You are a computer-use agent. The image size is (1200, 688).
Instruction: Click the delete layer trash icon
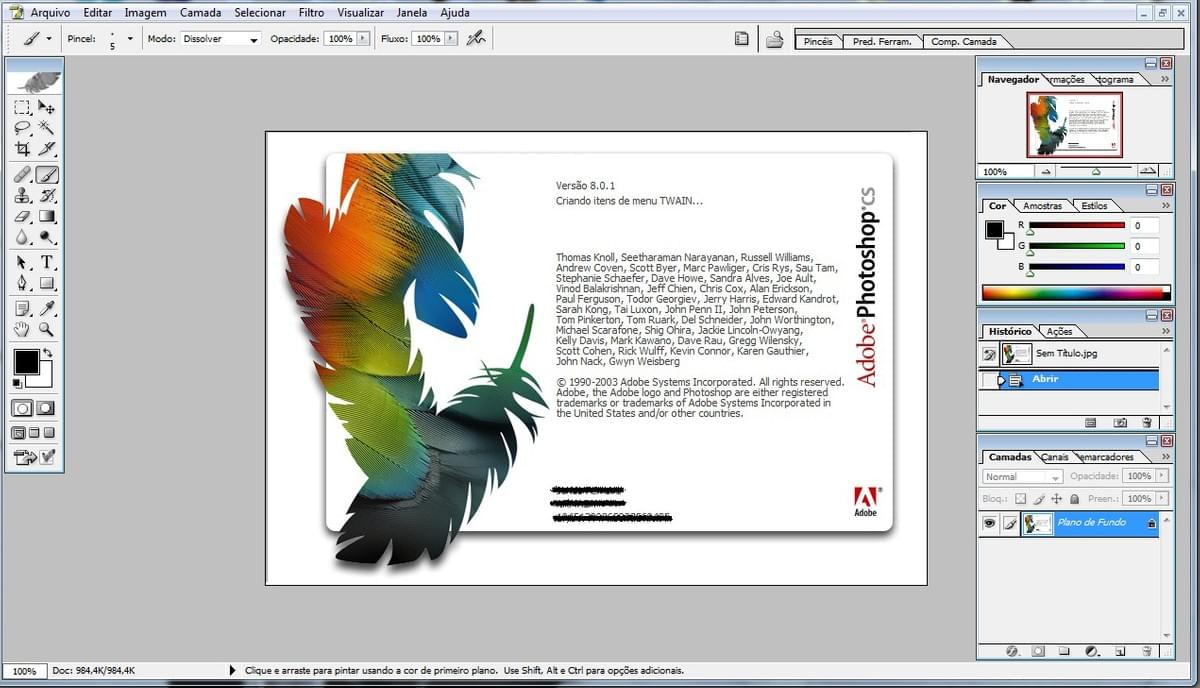[x=1147, y=651]
